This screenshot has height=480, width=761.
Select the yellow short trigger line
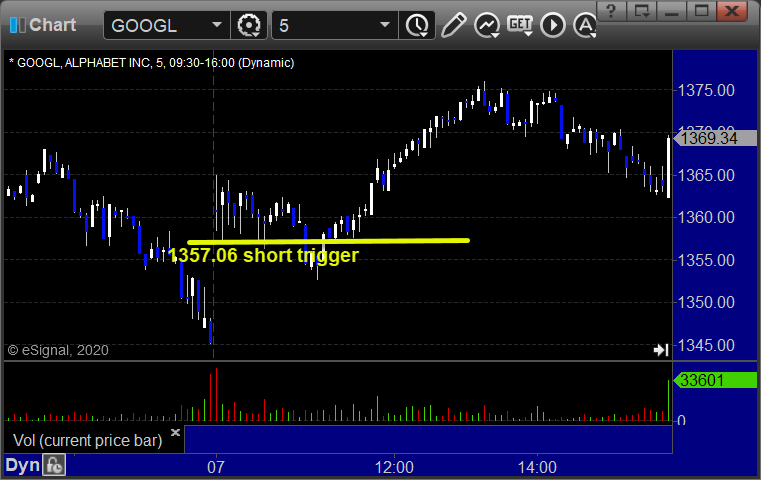[328, 241]
